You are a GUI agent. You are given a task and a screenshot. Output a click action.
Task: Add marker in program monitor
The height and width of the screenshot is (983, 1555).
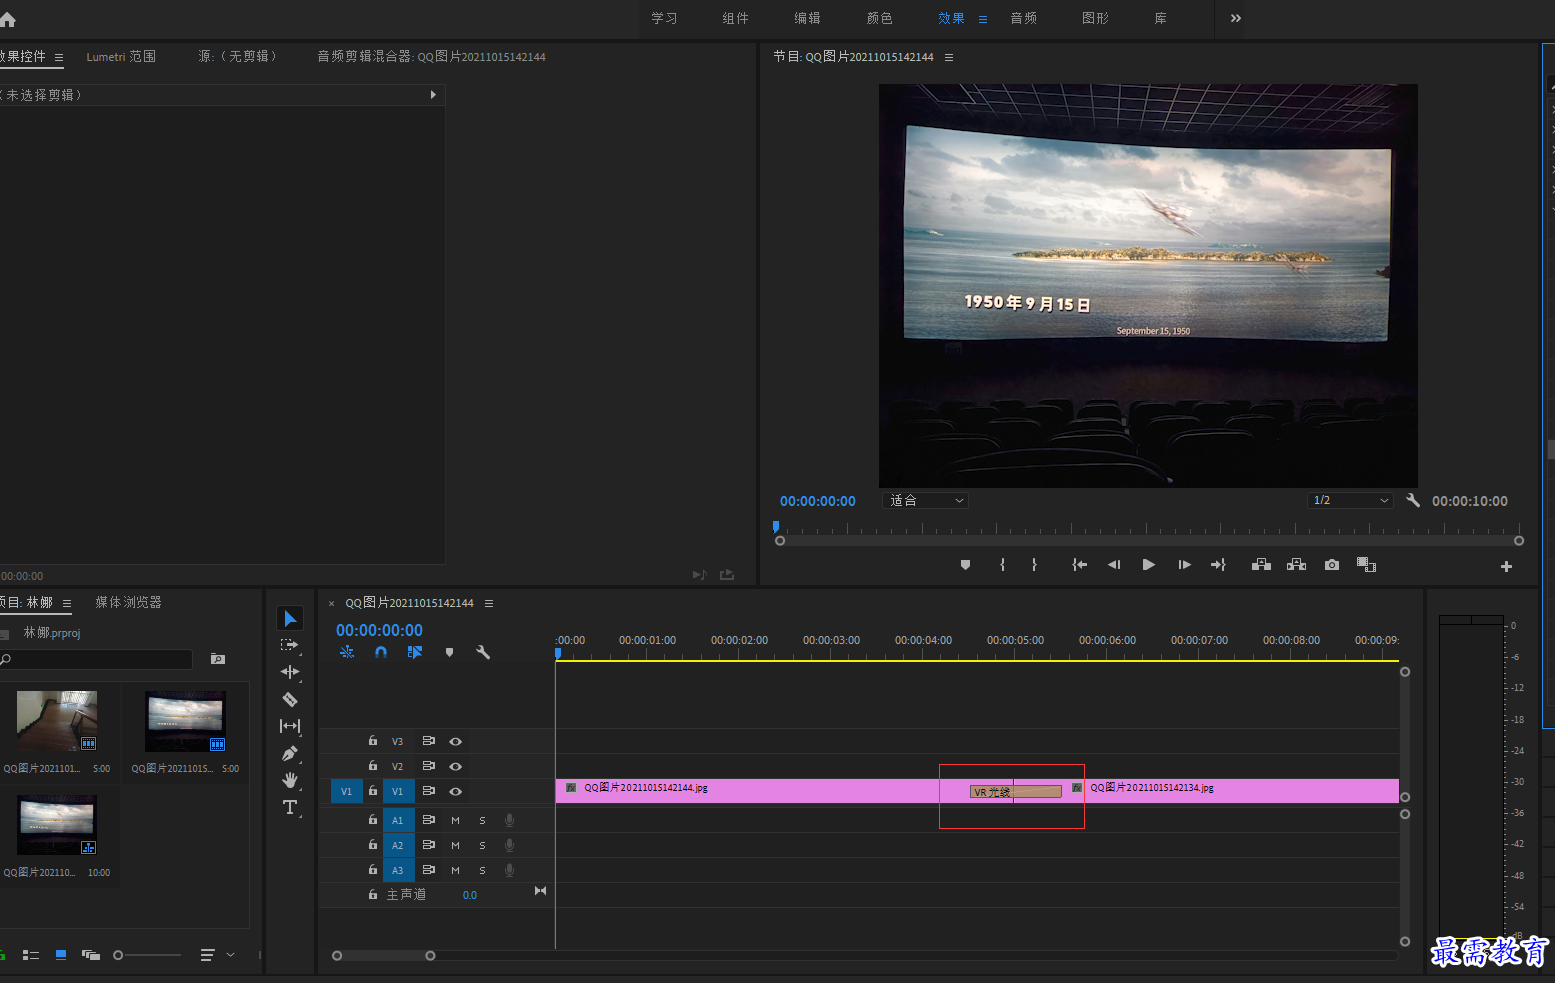coord(965,565)
